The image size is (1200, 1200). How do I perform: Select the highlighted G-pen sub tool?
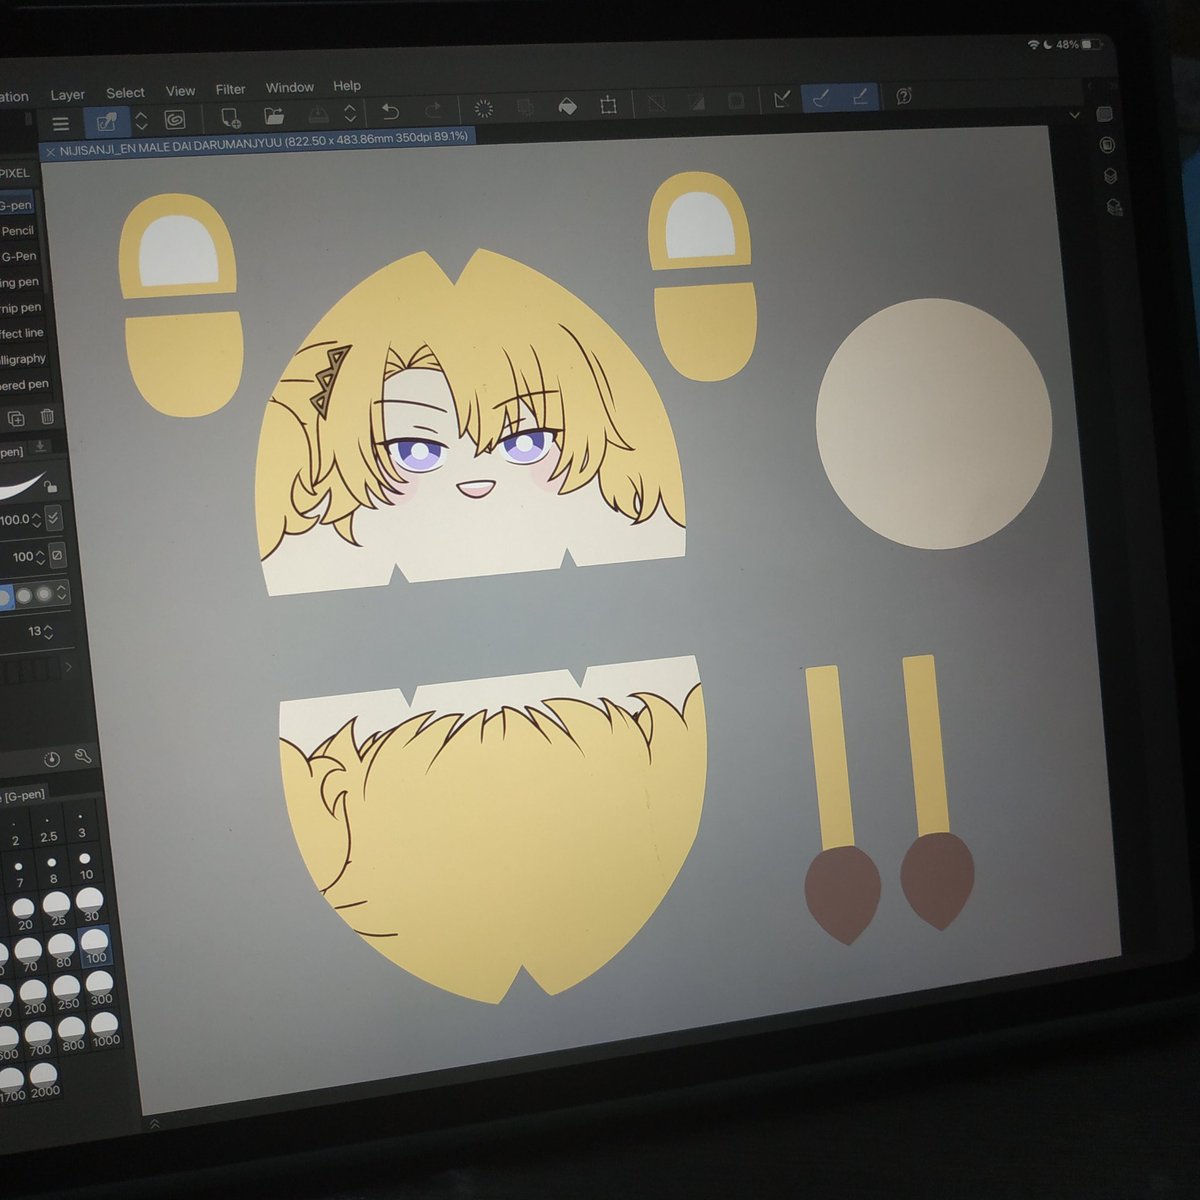point(16,205)
